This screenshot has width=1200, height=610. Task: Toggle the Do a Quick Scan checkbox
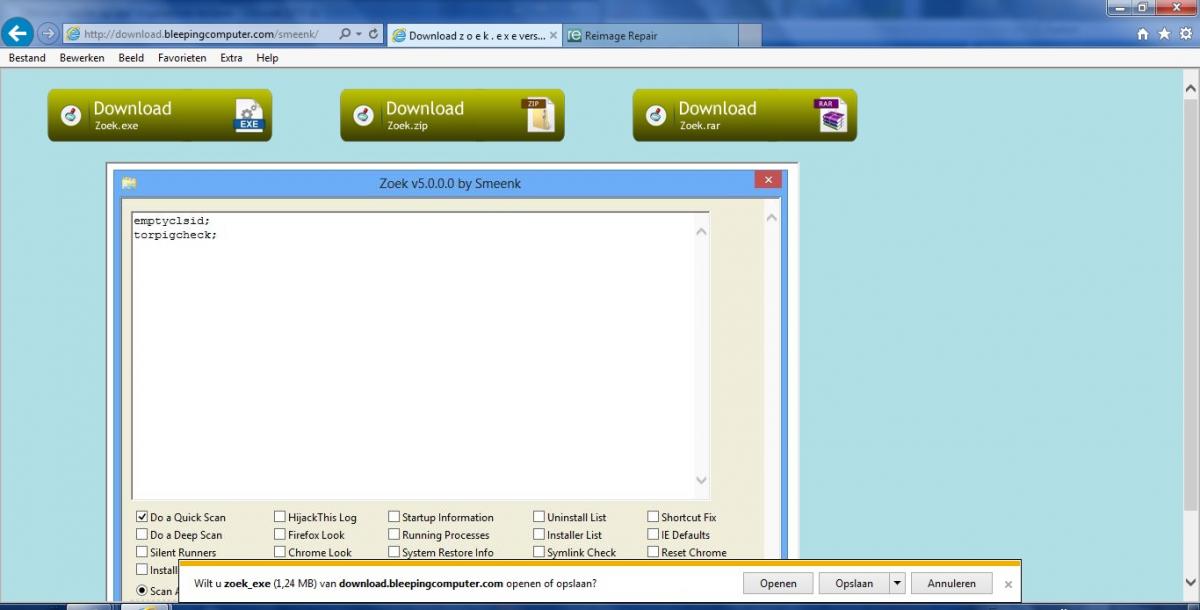click(142, 517)
